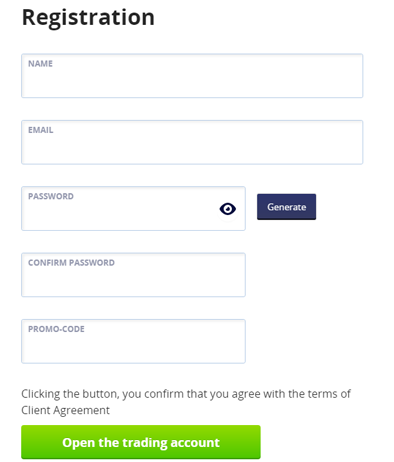Screen dimensions: 394x462
Task: Place cursor in password re-entry box
Action: point(133,275)
